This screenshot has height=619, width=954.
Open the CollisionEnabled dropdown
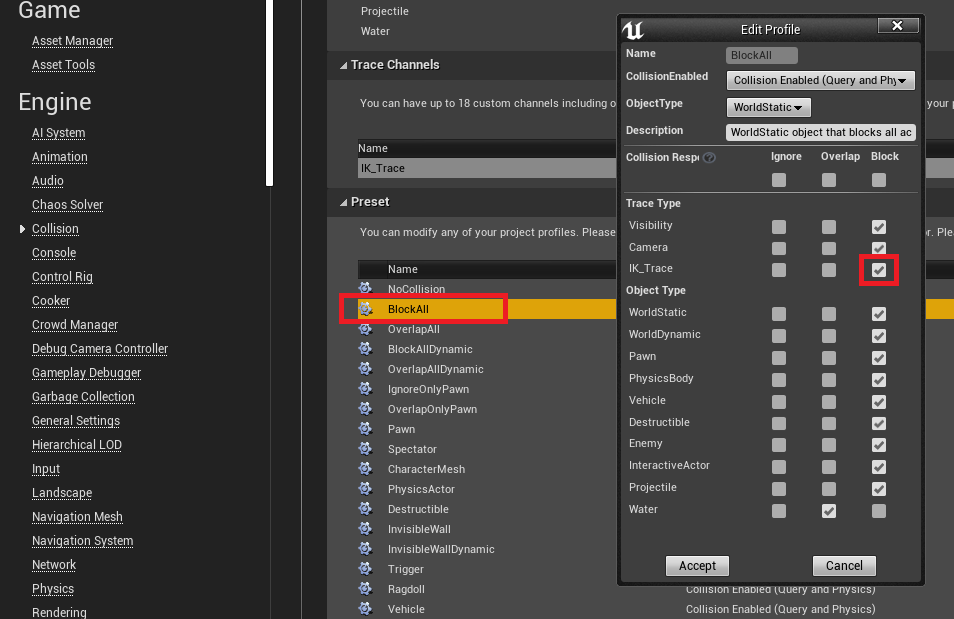820,80
